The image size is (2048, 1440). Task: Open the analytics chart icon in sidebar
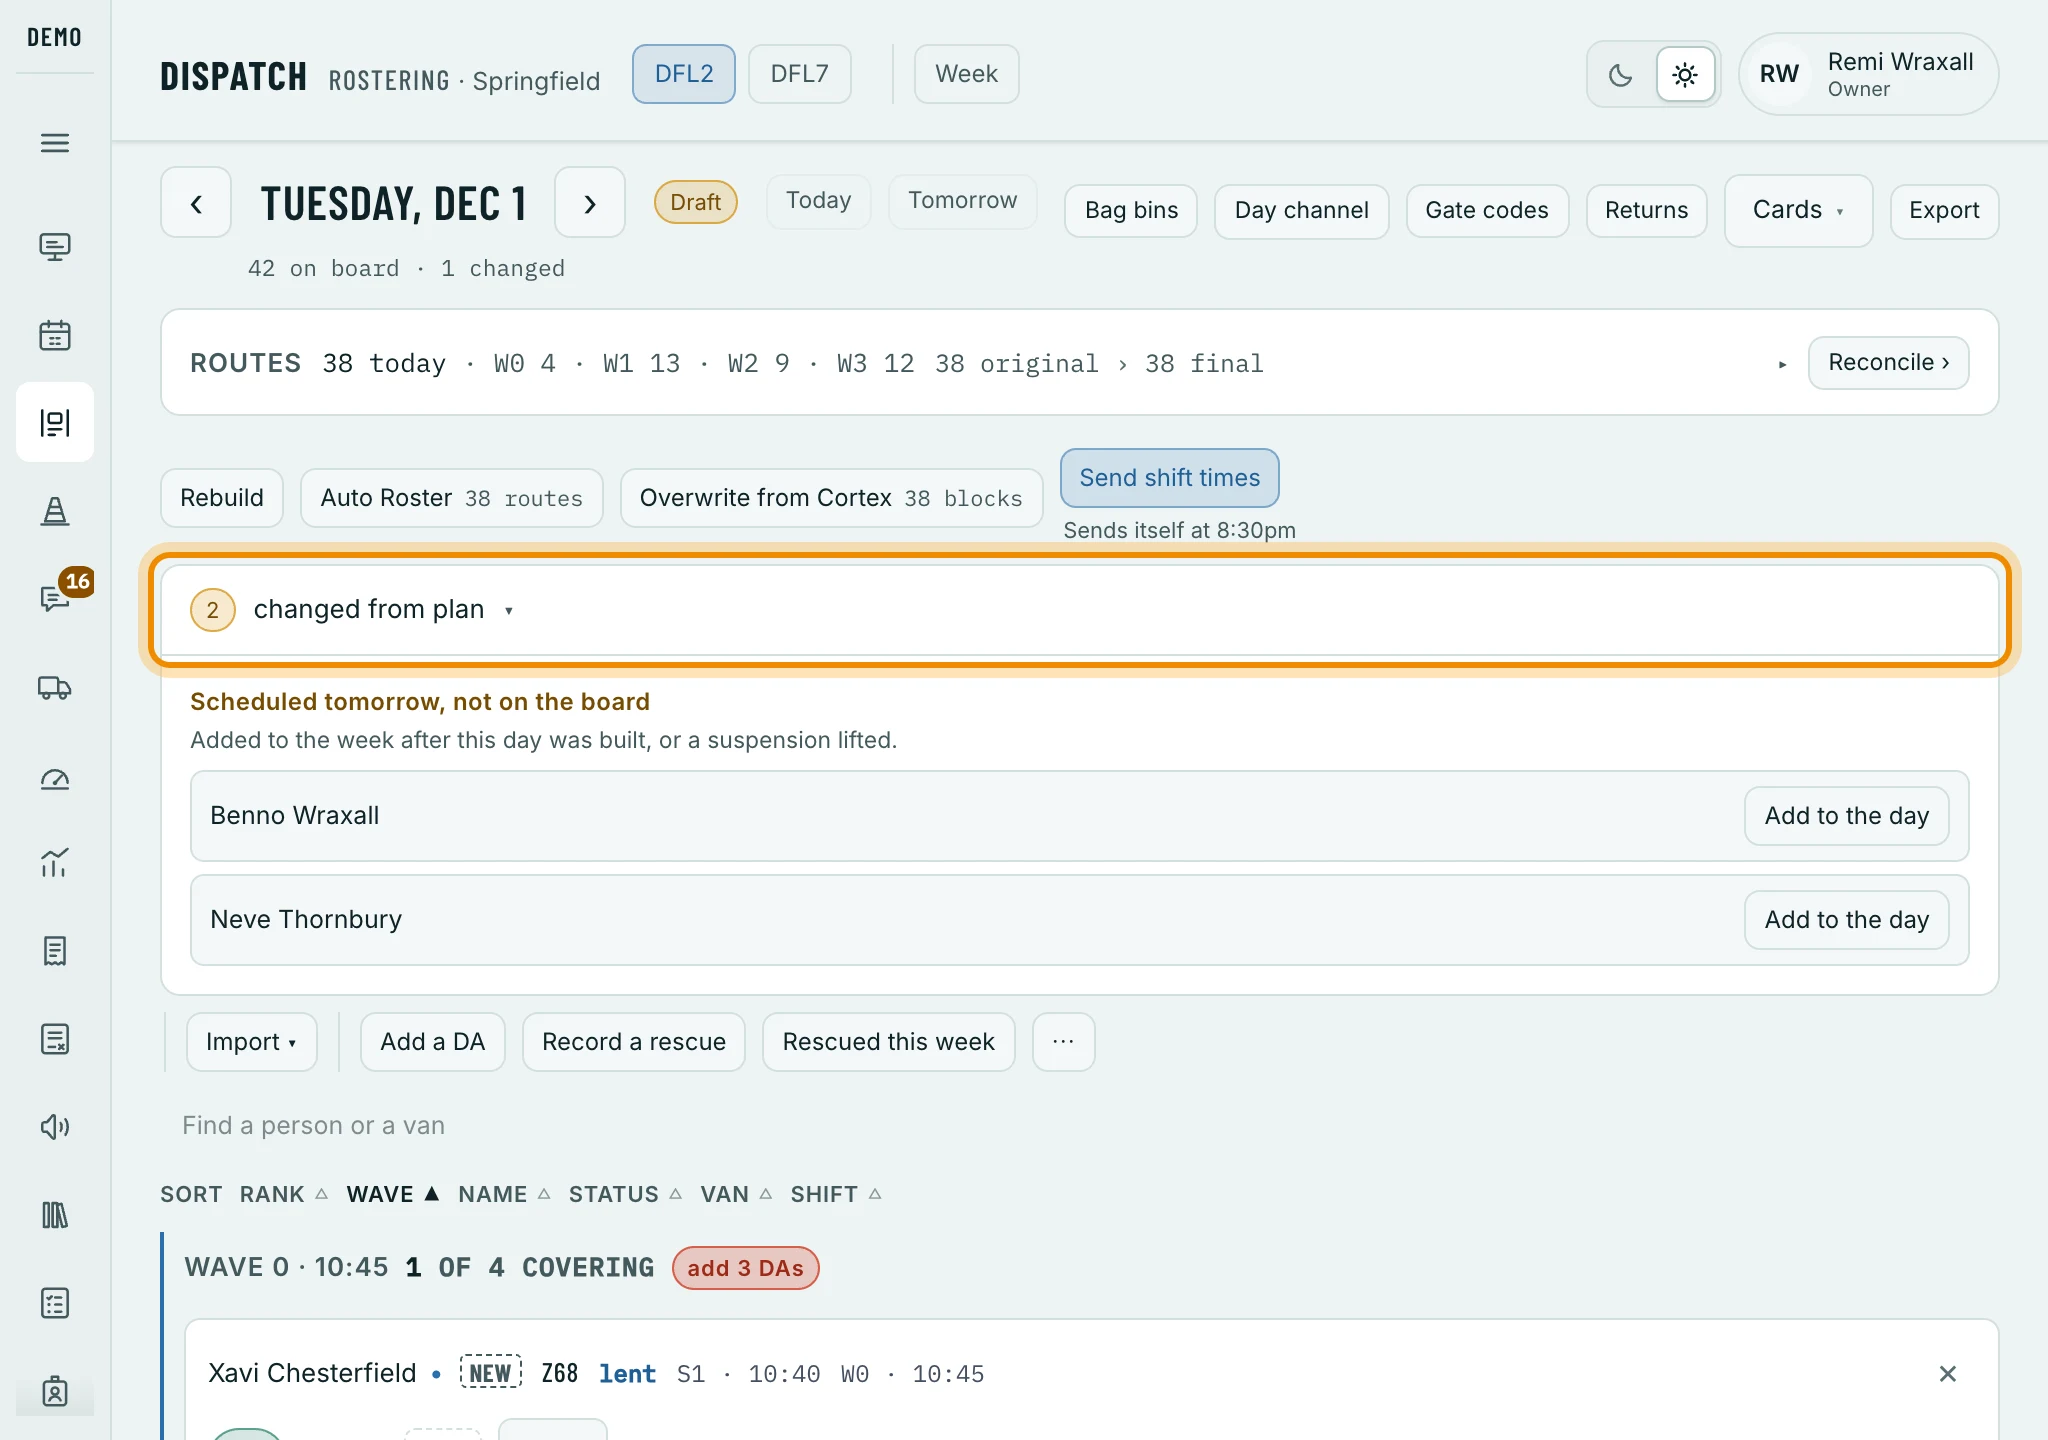coord(55,863)
